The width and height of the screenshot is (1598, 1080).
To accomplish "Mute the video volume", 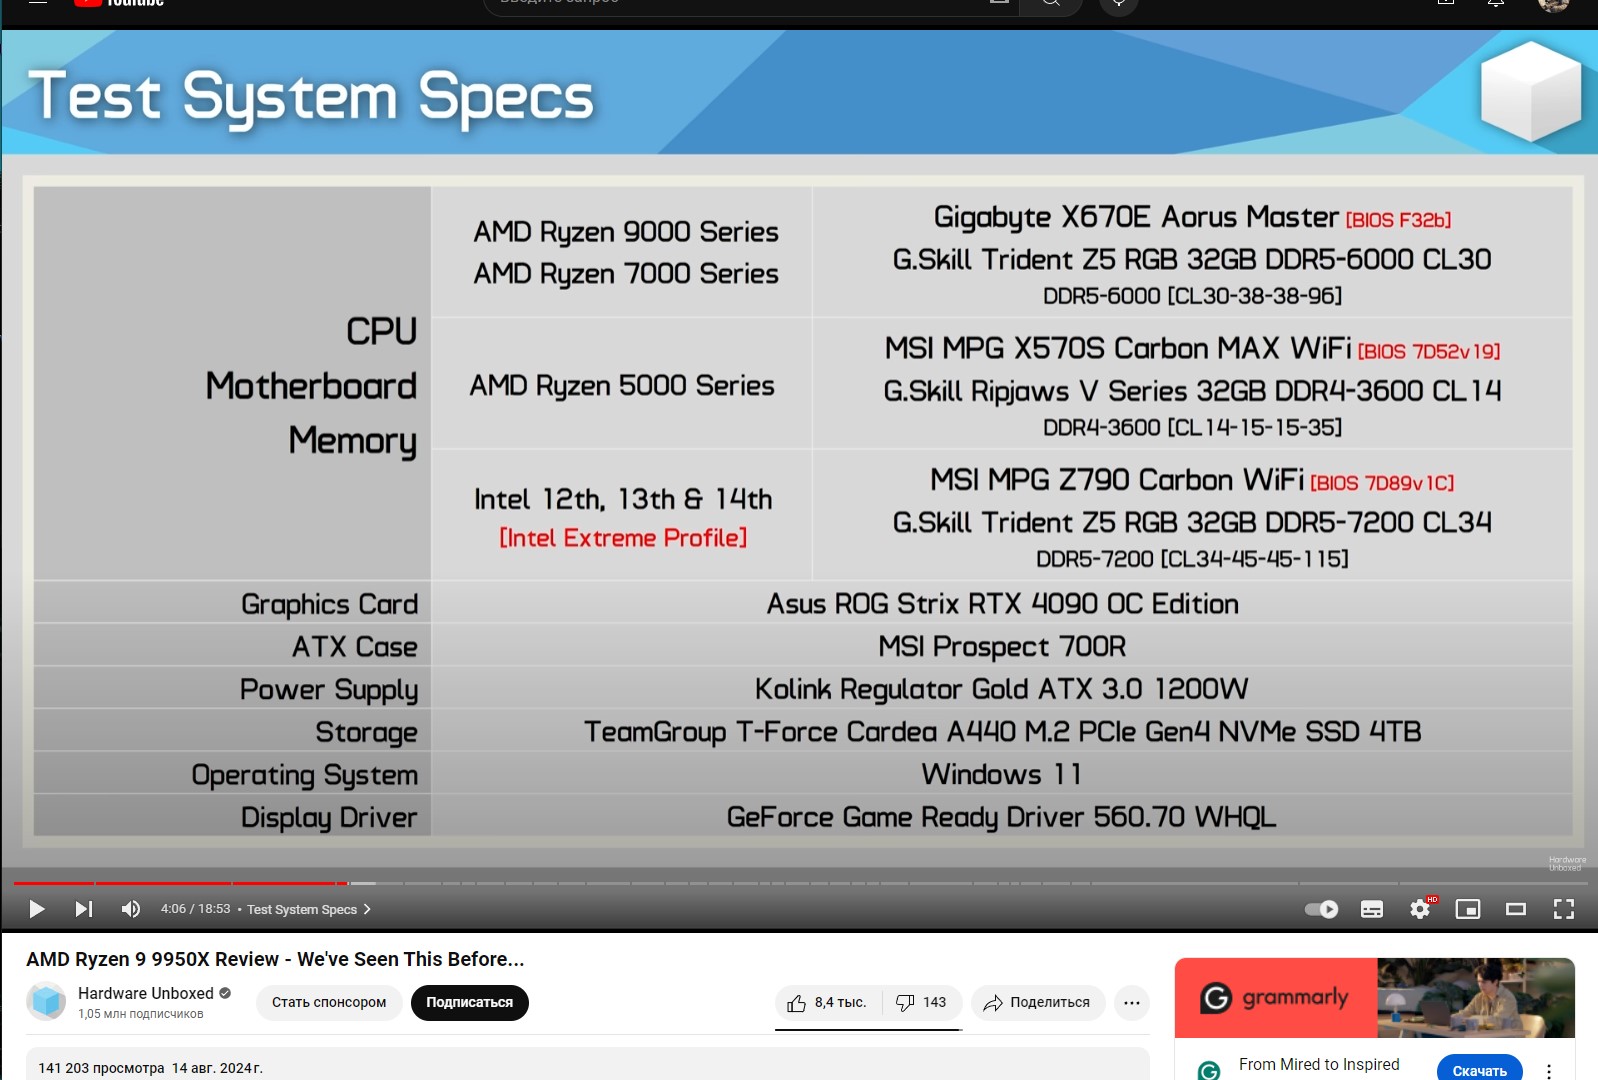I will pyautogui.click(x=131, y=909).
